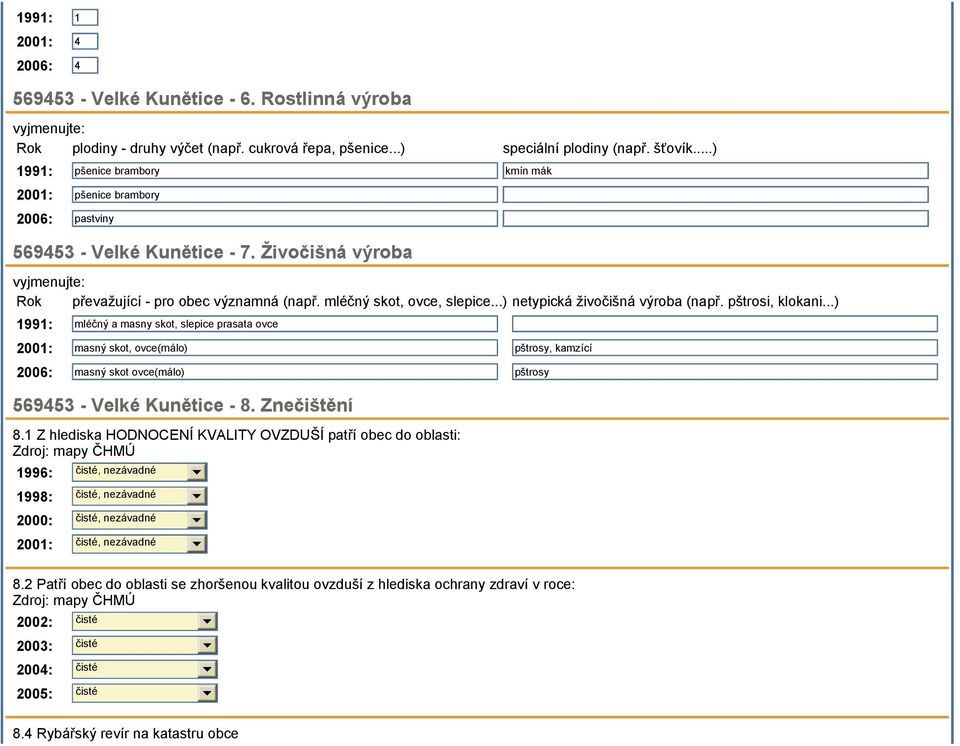
Task: Click the heading 8. Znečištění
Action: click(x=182, y=405)
